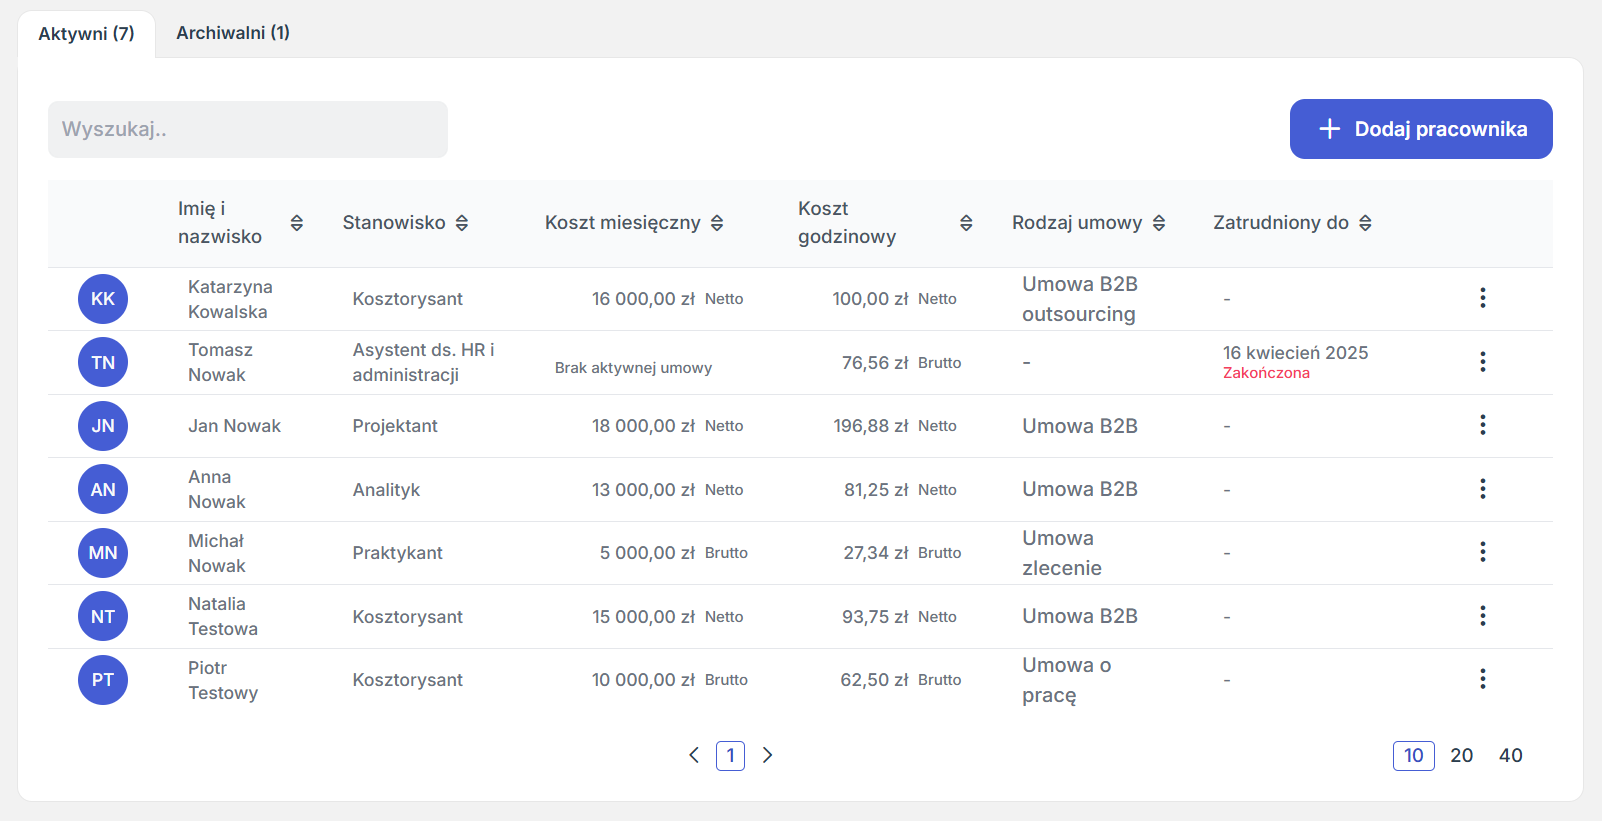Click the 10 000,00 zł monthly cost
This screenshot has width=1602, height=821.
coord(643,680)
